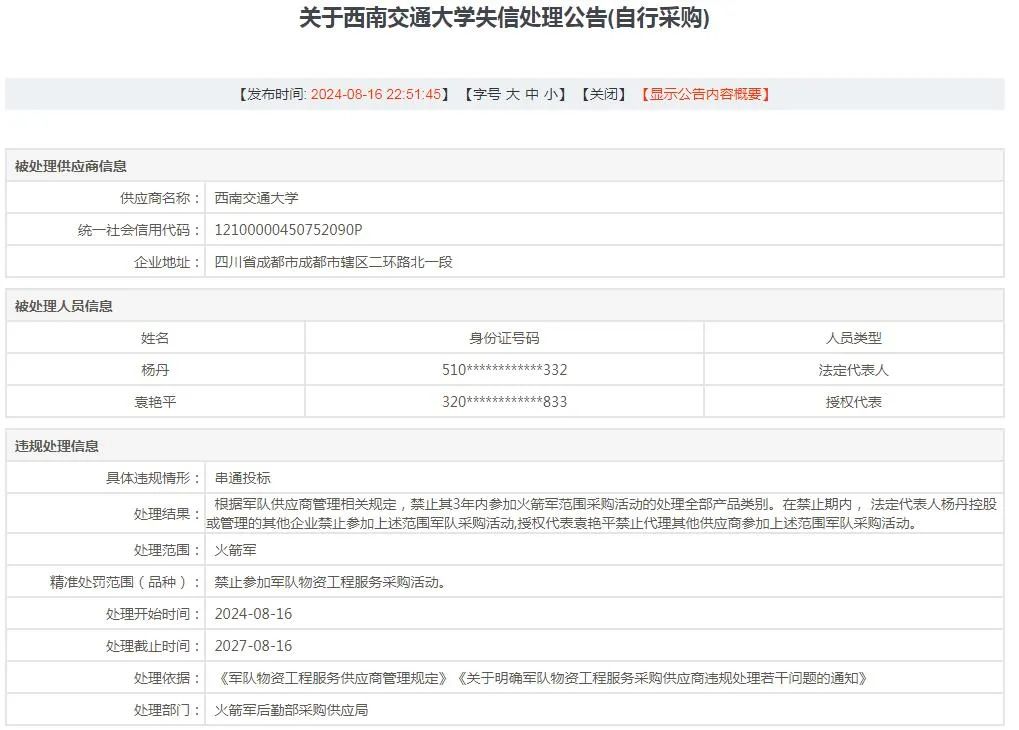
Task: Click the enterprise address value
Action: click(x=333, y=262)
